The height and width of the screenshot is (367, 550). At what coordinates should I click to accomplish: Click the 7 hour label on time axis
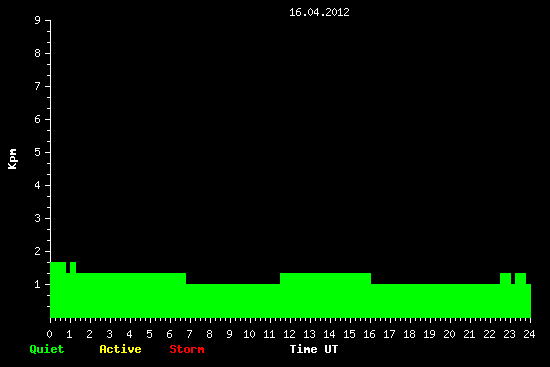click(189, 334)
